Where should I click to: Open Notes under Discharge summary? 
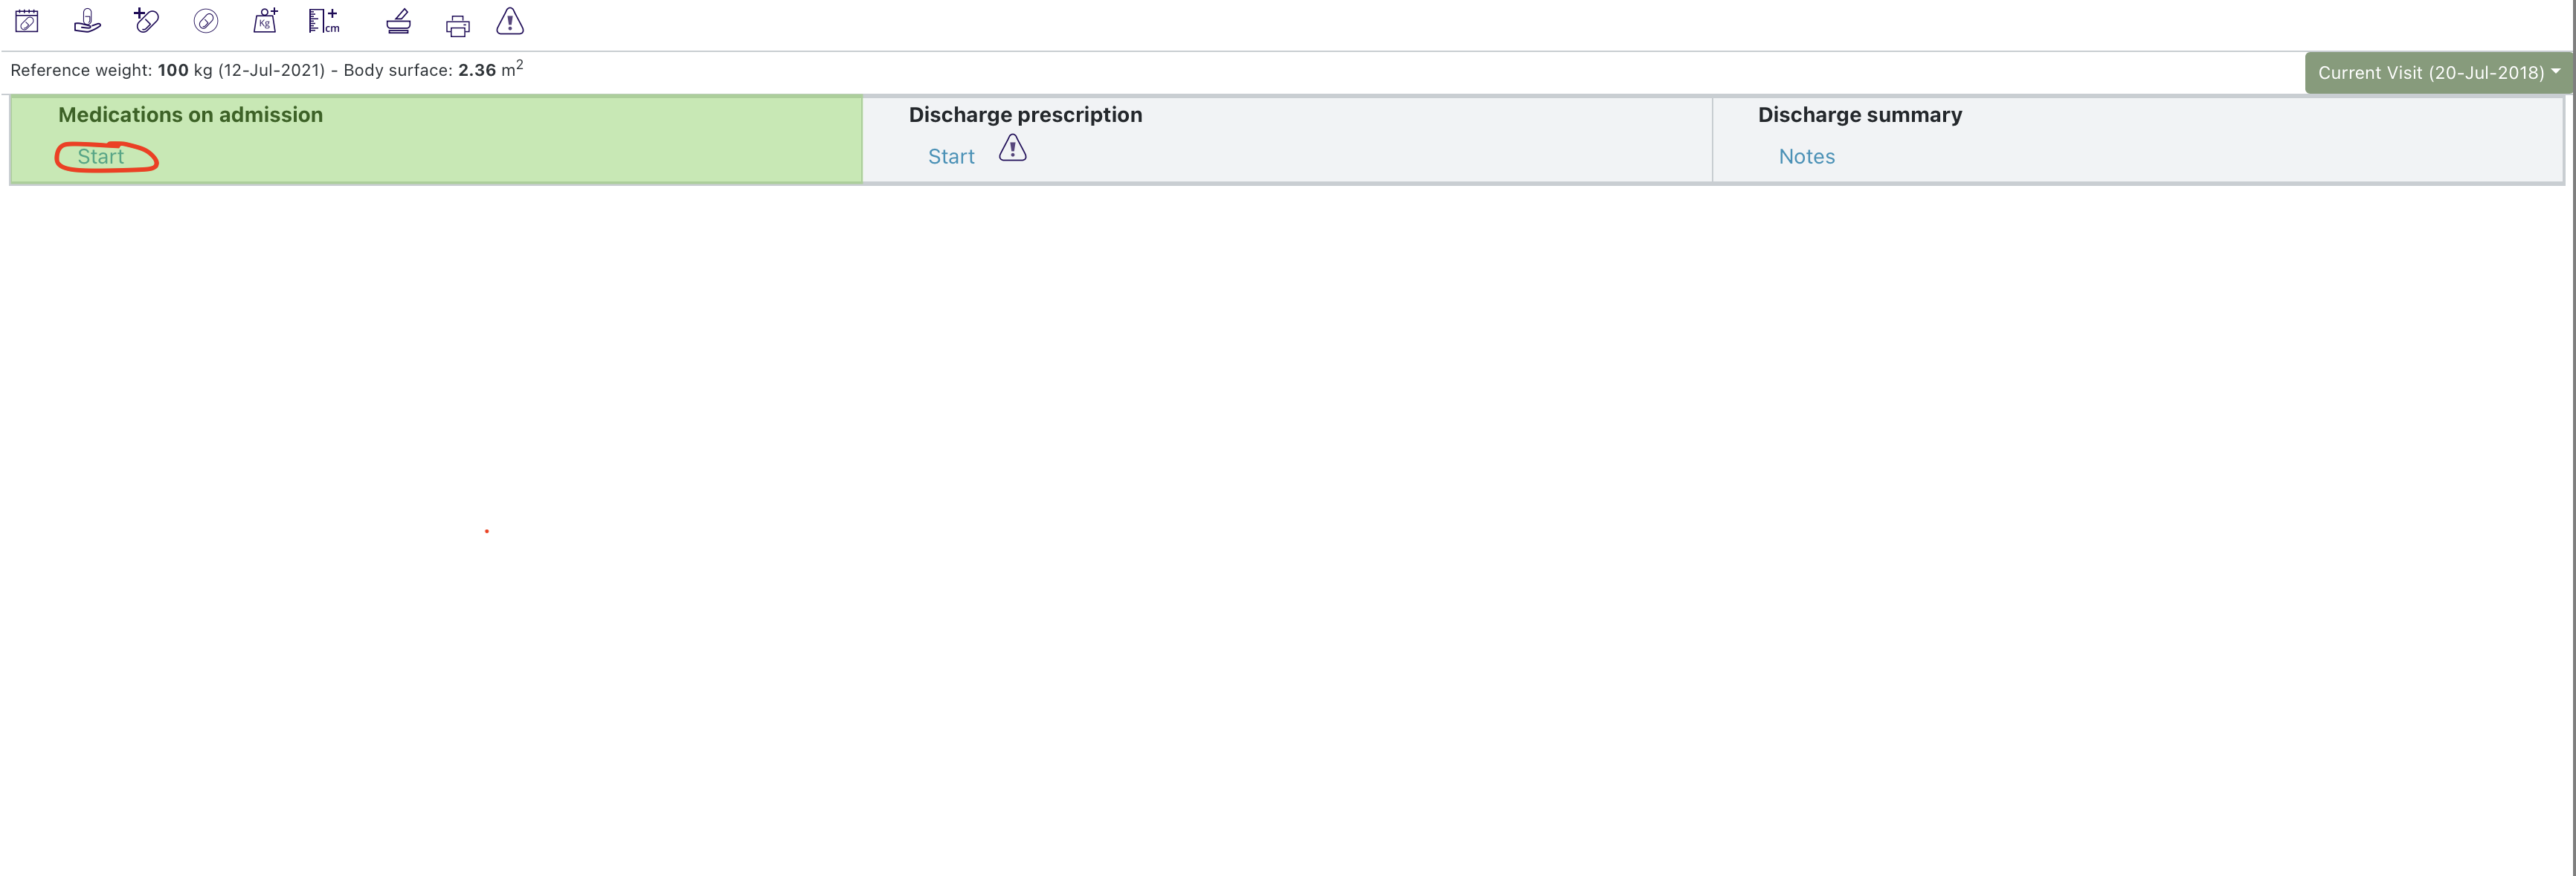click(x=1806, y=157)
